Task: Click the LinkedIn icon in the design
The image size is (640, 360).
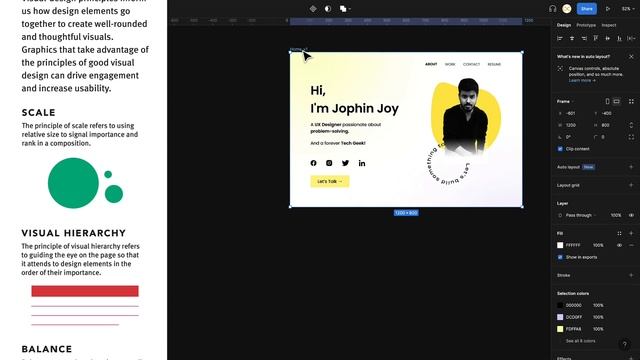Action: (x=362, y=163)
